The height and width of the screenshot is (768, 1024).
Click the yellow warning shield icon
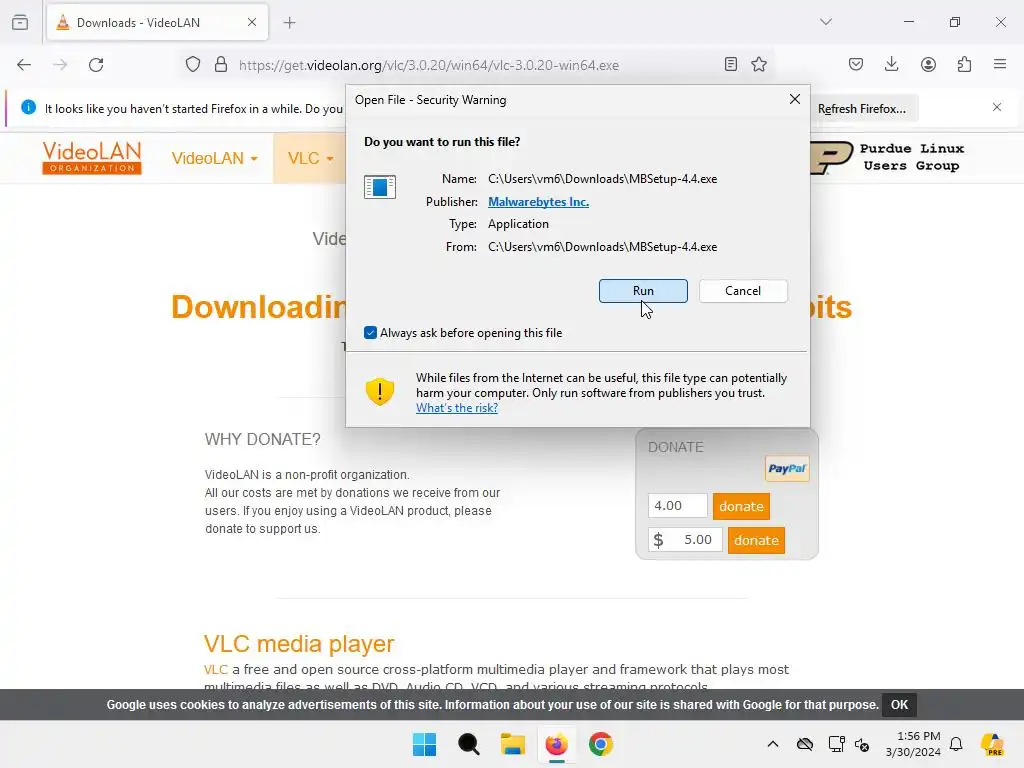379,391
